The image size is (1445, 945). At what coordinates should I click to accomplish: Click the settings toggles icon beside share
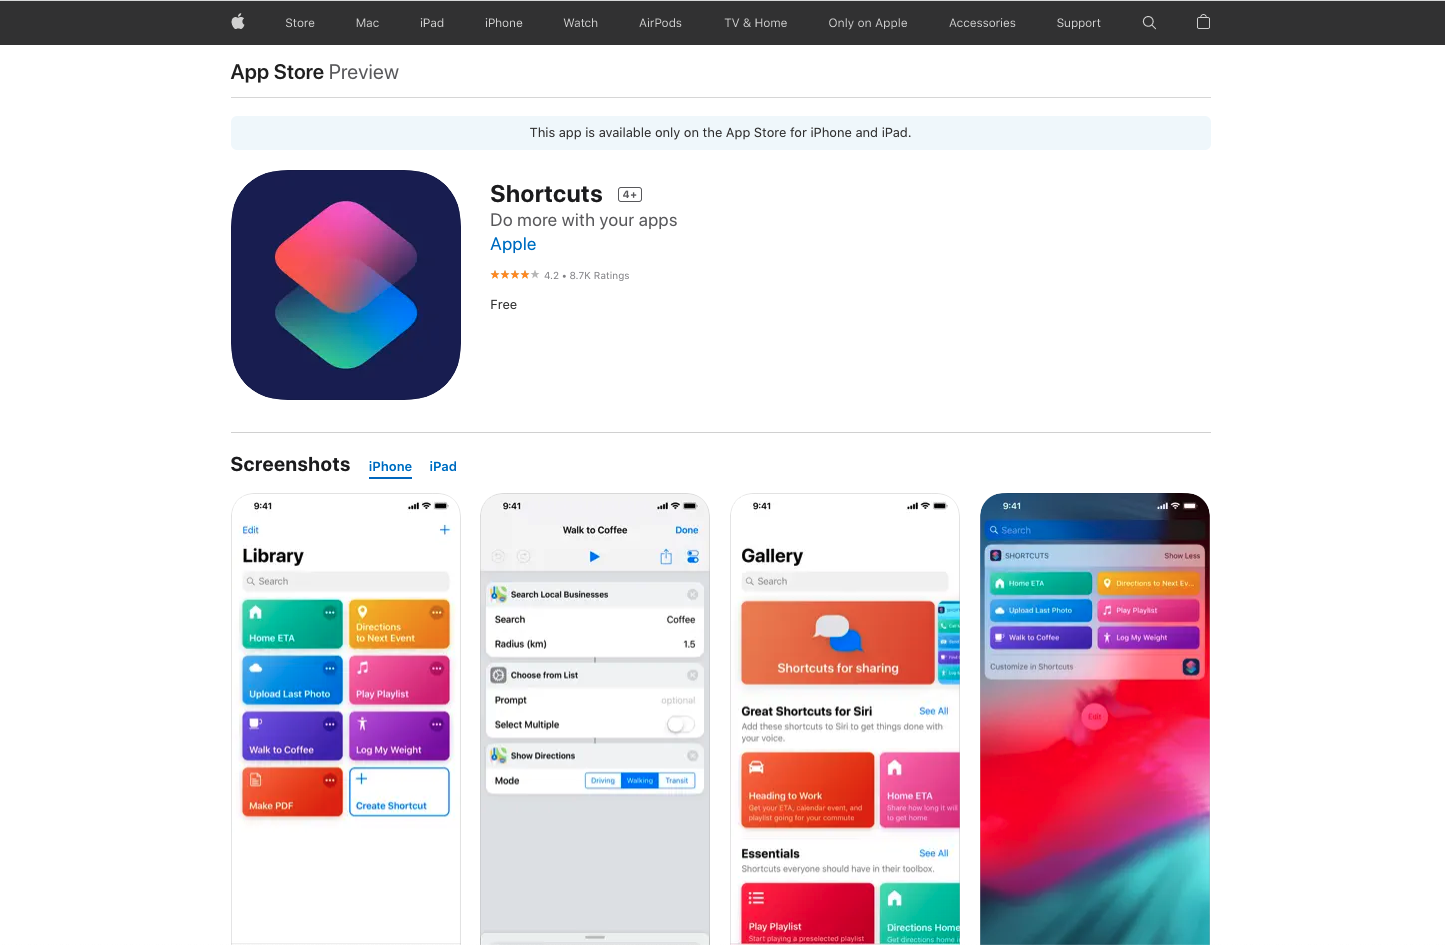tap(693, 557)
